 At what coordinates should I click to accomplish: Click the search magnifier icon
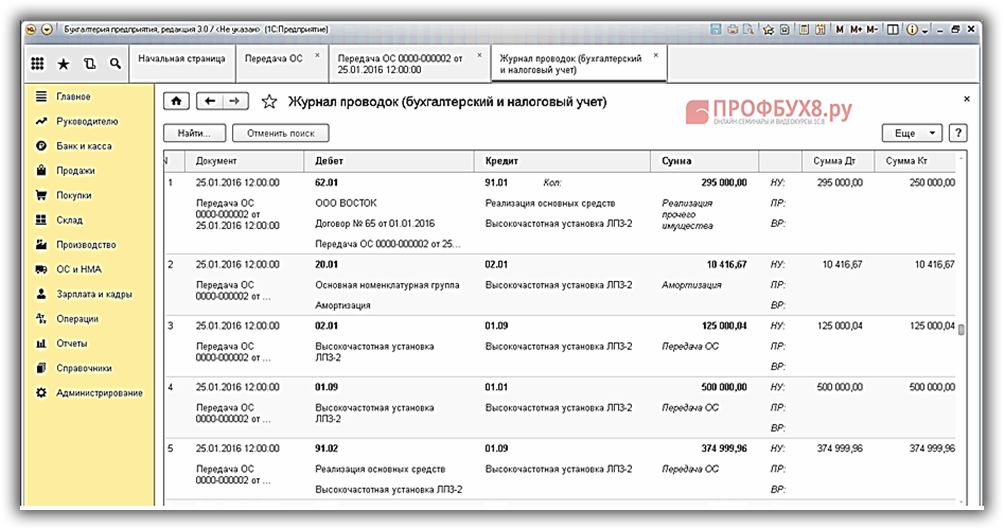116,64
